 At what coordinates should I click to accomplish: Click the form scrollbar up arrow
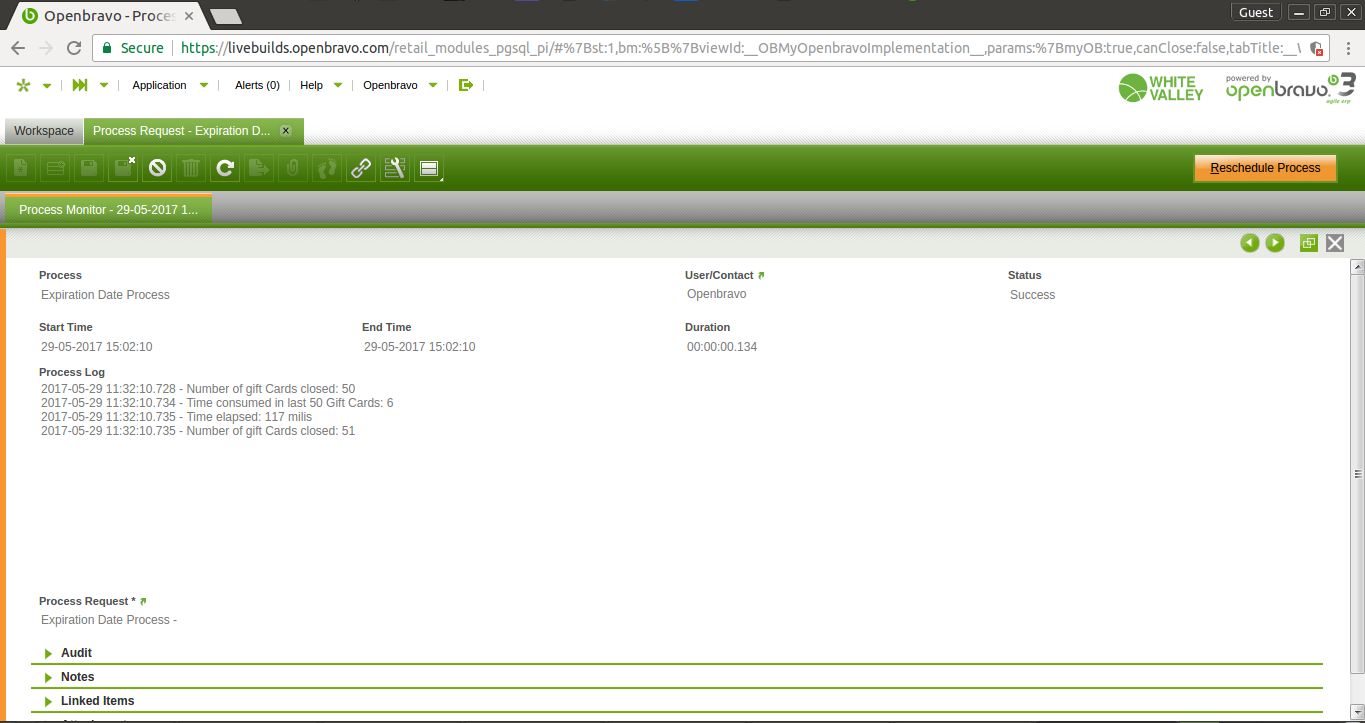[x=1357, y=267]
